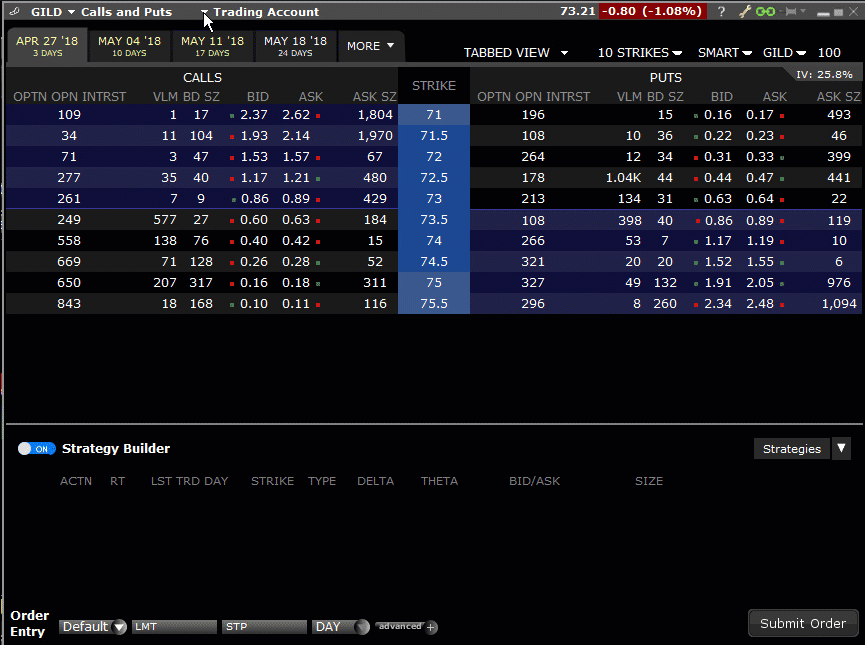
Task: Click the Submit Order button
Action: pyautogui.click(x=803, y=623)
